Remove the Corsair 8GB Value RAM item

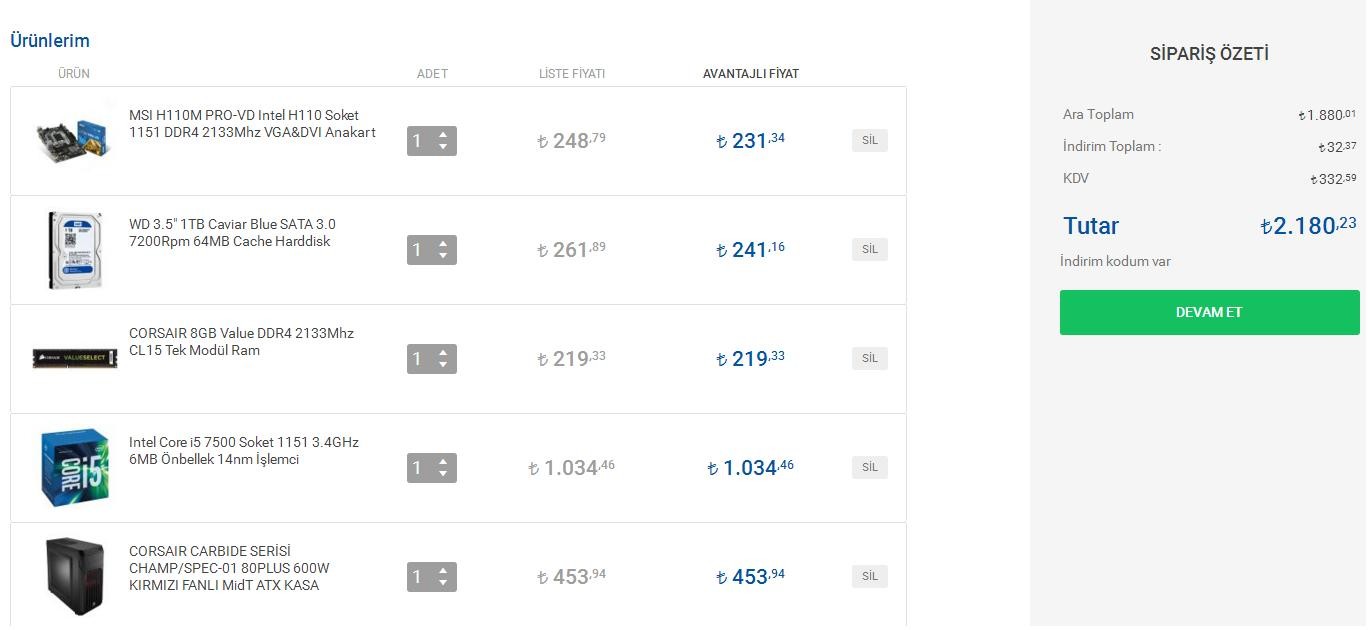coord(870,358)
